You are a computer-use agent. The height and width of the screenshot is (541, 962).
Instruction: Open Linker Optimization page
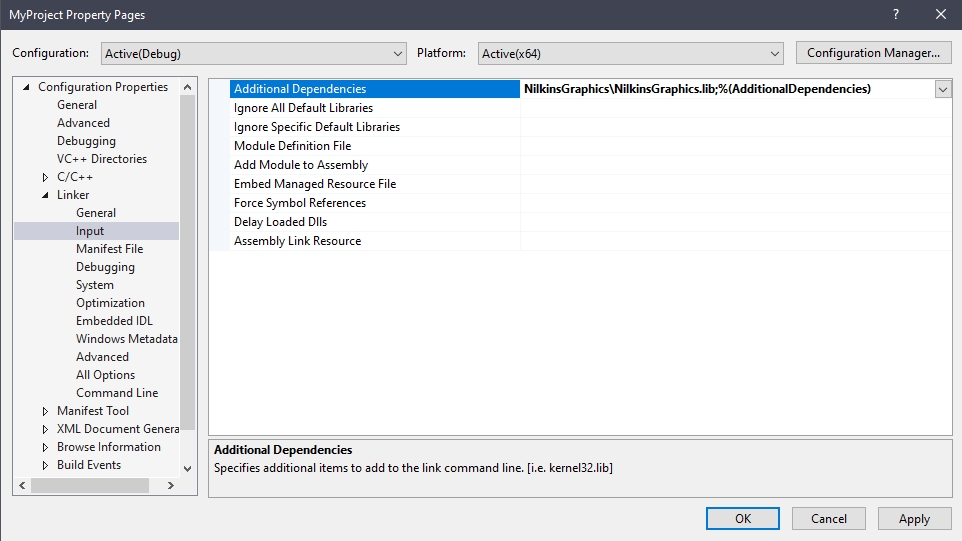pos(110,302)
